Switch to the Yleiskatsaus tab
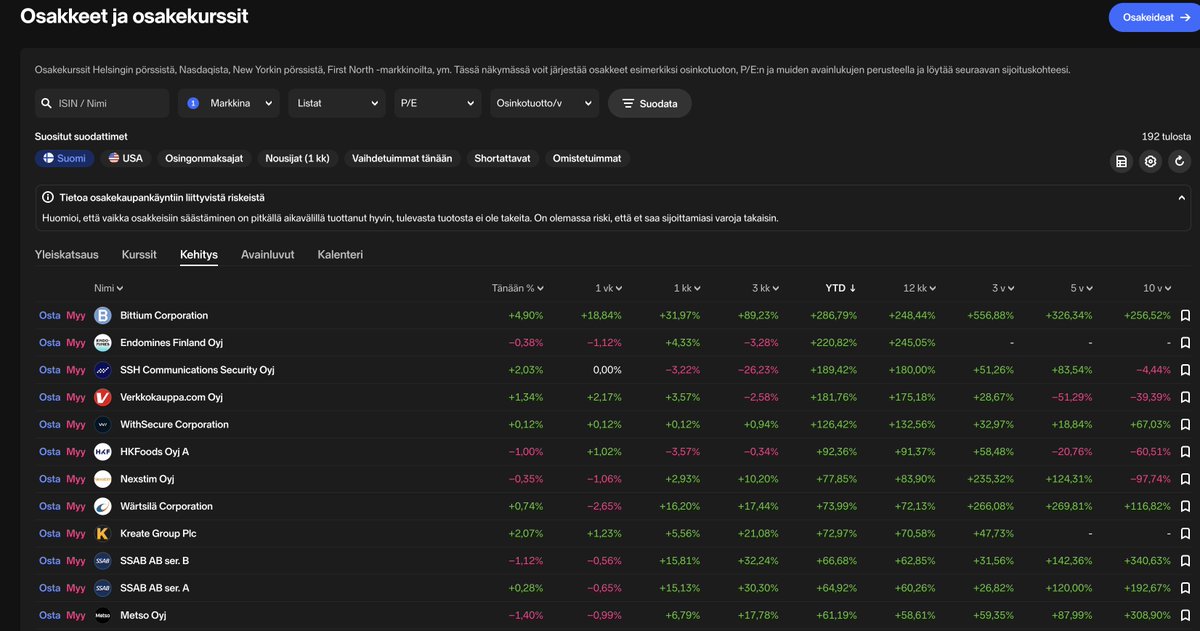Screen dimensions: 1200x631 coord(67,255)
